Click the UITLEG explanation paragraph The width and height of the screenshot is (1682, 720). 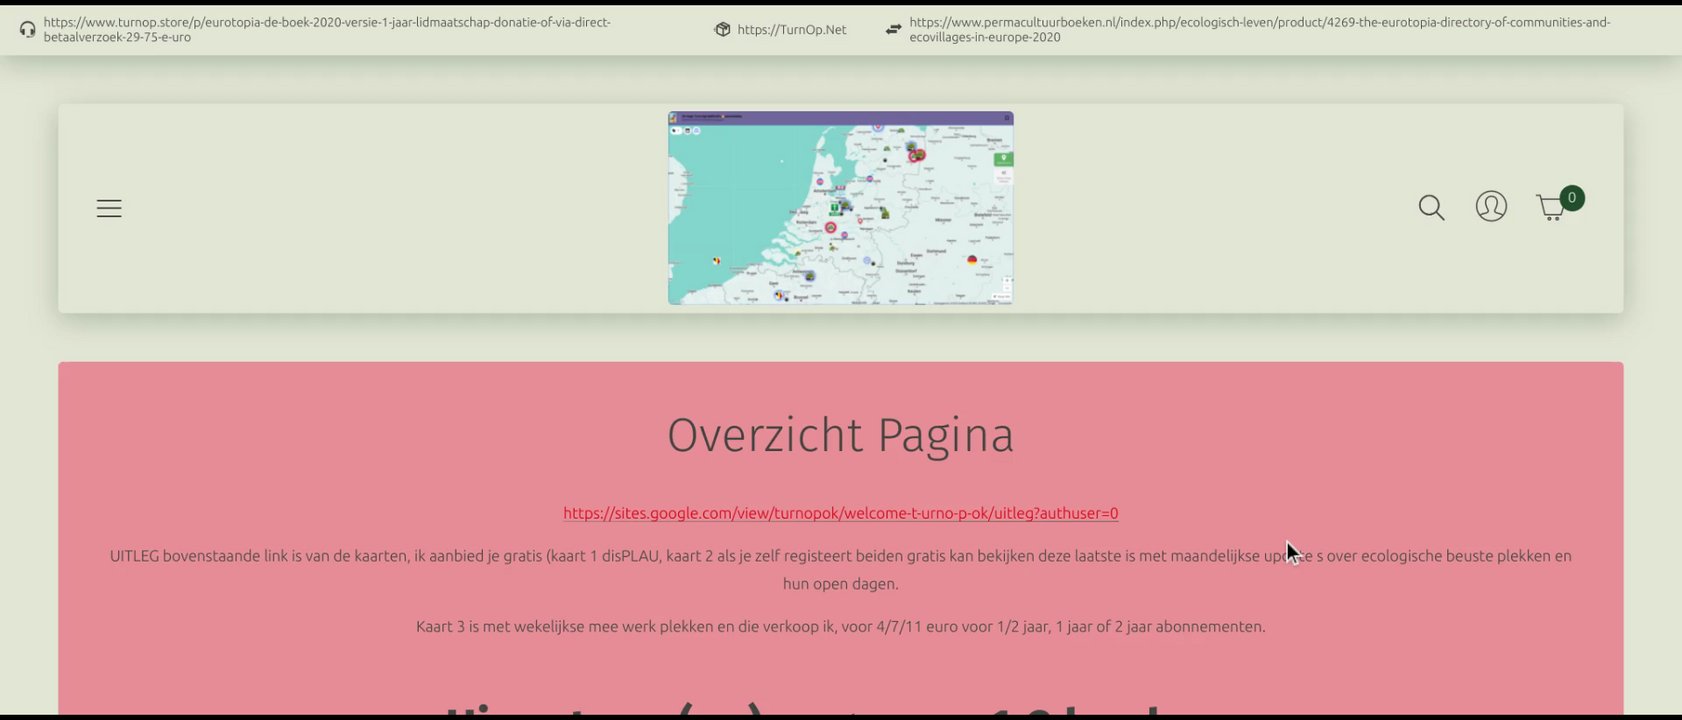840,569
